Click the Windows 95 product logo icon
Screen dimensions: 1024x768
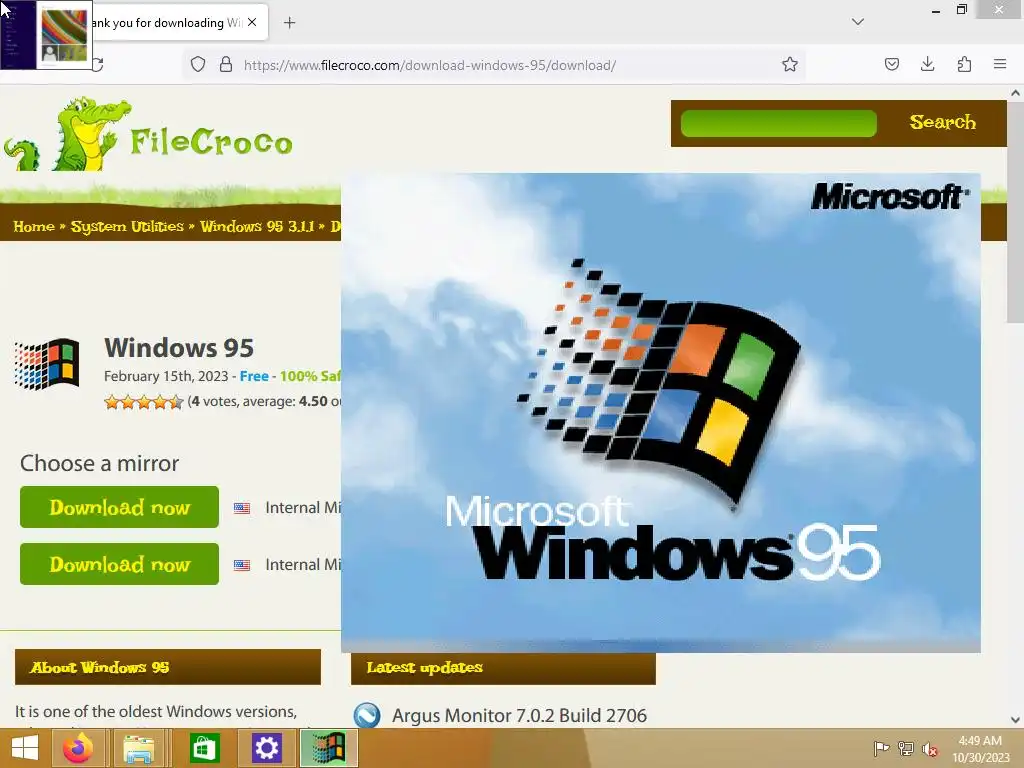[47, 364]
